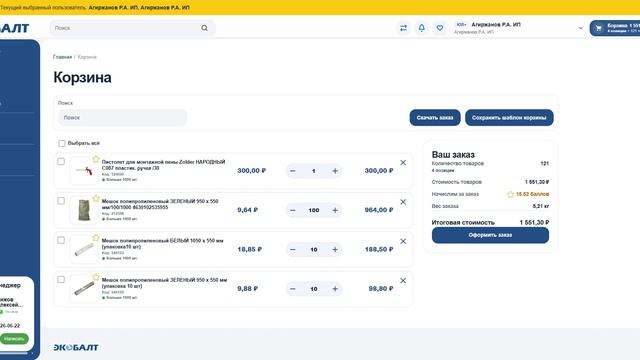Click the search magnifier icon in header
The height and width of the screenshot is (360, 640).
click(x=204, y=28)
